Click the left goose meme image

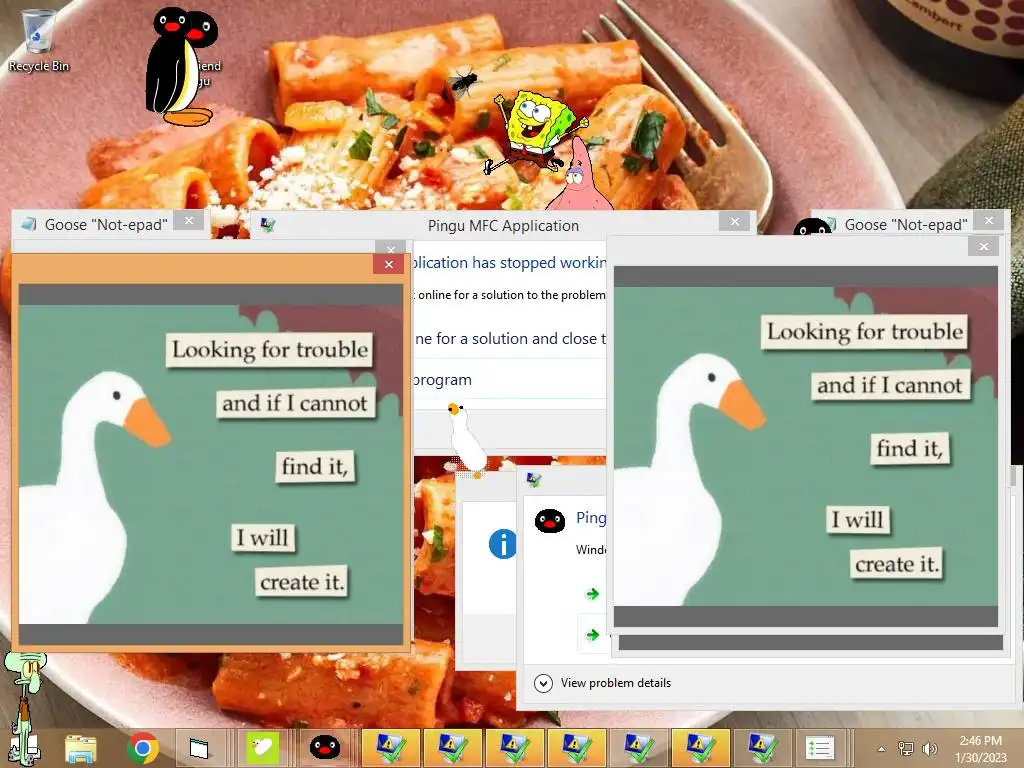210,464
